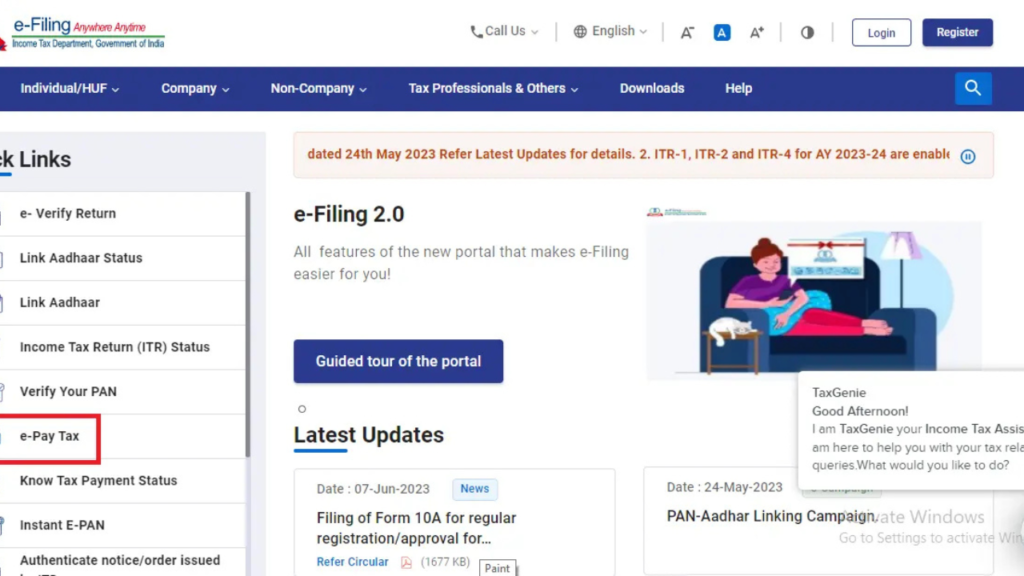Click the Quick Links panel scrollbar
Screen dimensions: 1024x576
(248, 325)
